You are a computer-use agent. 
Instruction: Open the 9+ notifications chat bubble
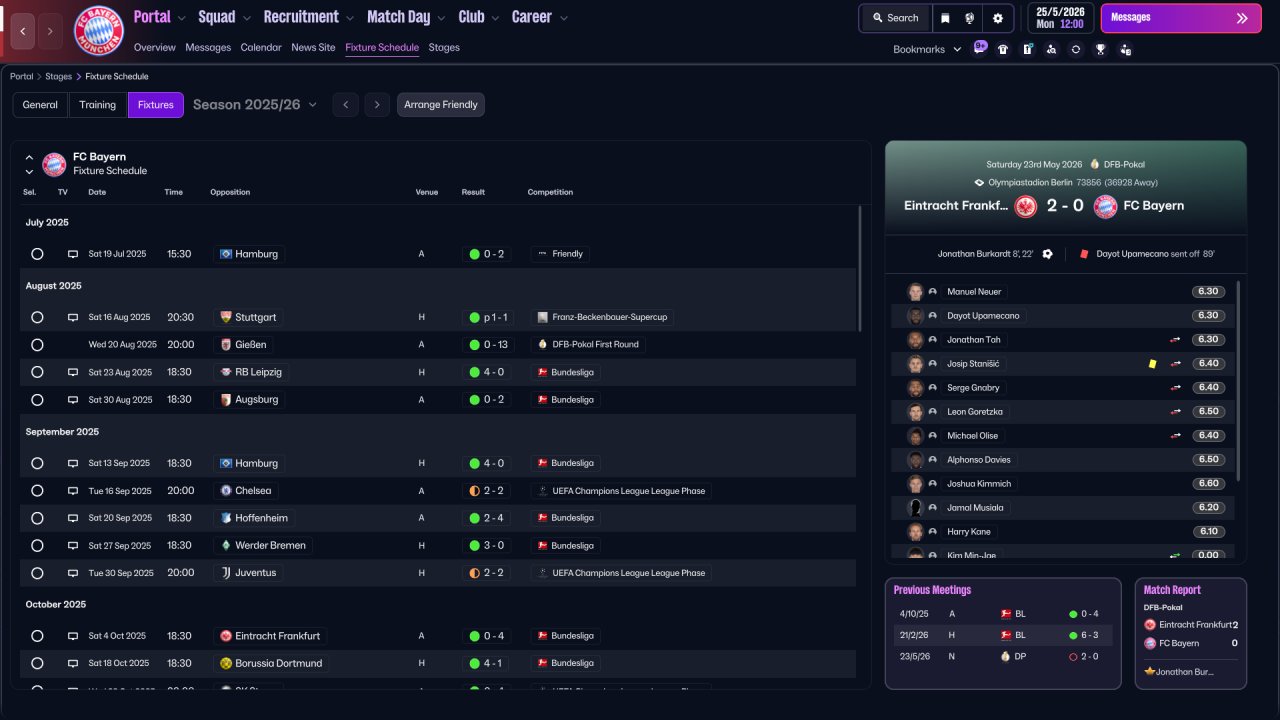980,48
